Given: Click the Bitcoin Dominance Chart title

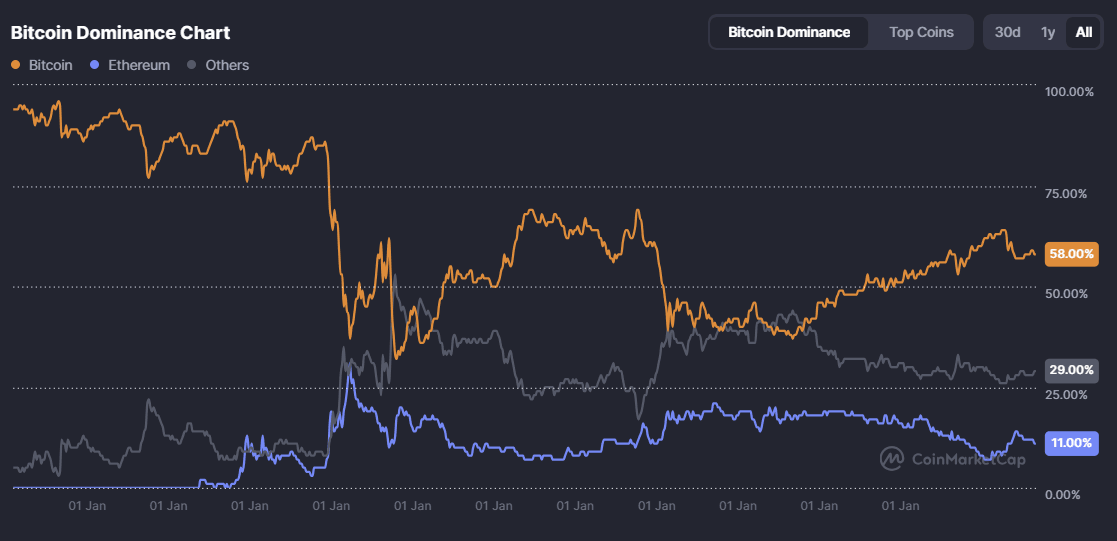Looking at the screenshot, I should (x=120, y=33).
